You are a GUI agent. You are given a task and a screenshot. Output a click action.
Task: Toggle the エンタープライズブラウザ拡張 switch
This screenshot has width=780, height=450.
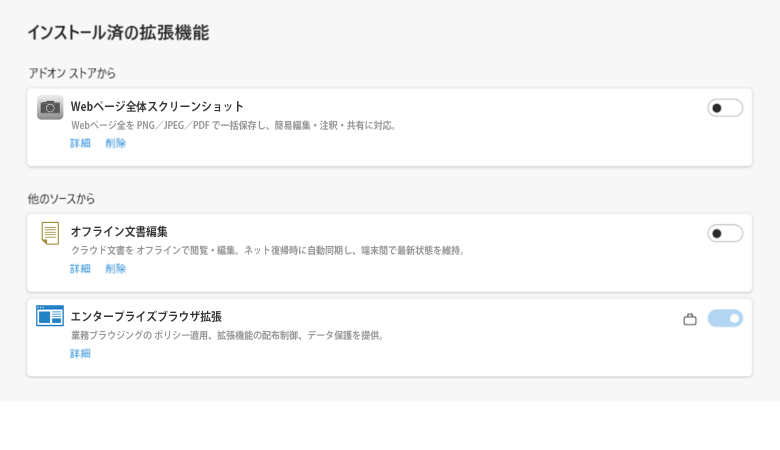coord(725,318)
